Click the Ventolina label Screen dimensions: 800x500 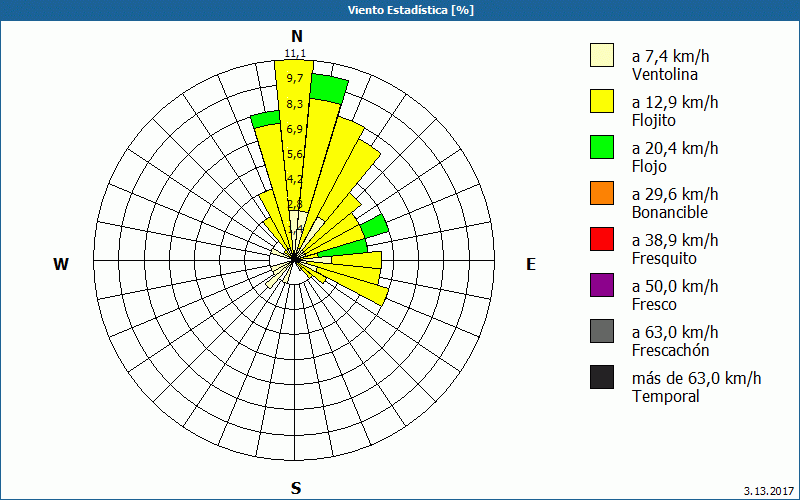point(665,74)
